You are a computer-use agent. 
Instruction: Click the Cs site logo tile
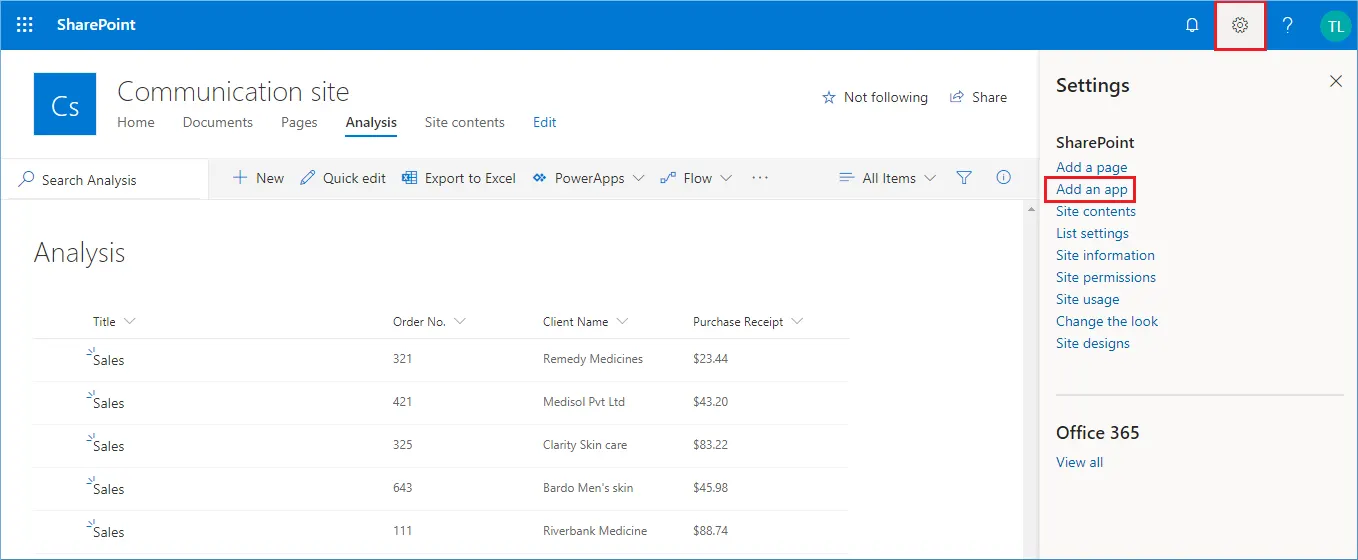coord(65,104)
